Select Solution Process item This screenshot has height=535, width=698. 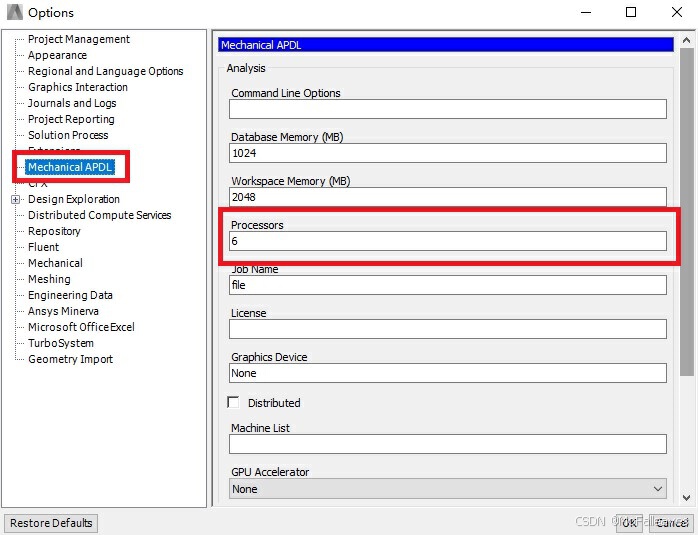(x=68, y=135)
